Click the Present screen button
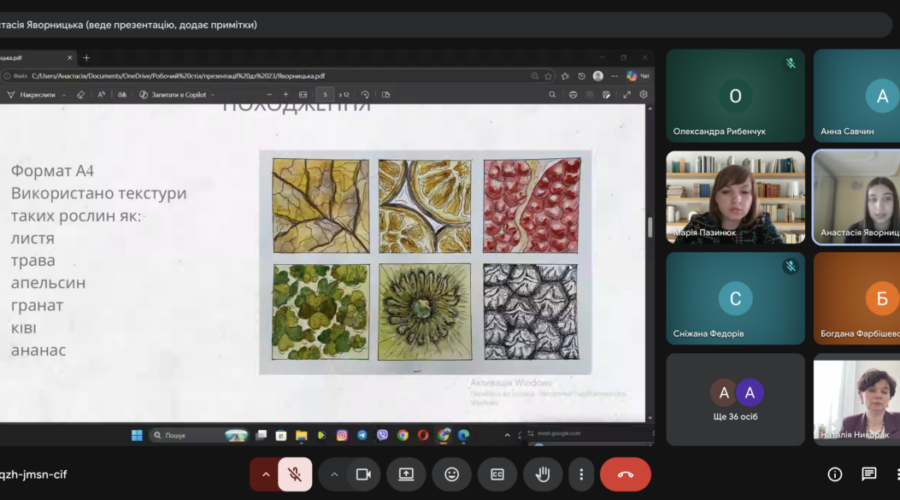 pos(406,474)
